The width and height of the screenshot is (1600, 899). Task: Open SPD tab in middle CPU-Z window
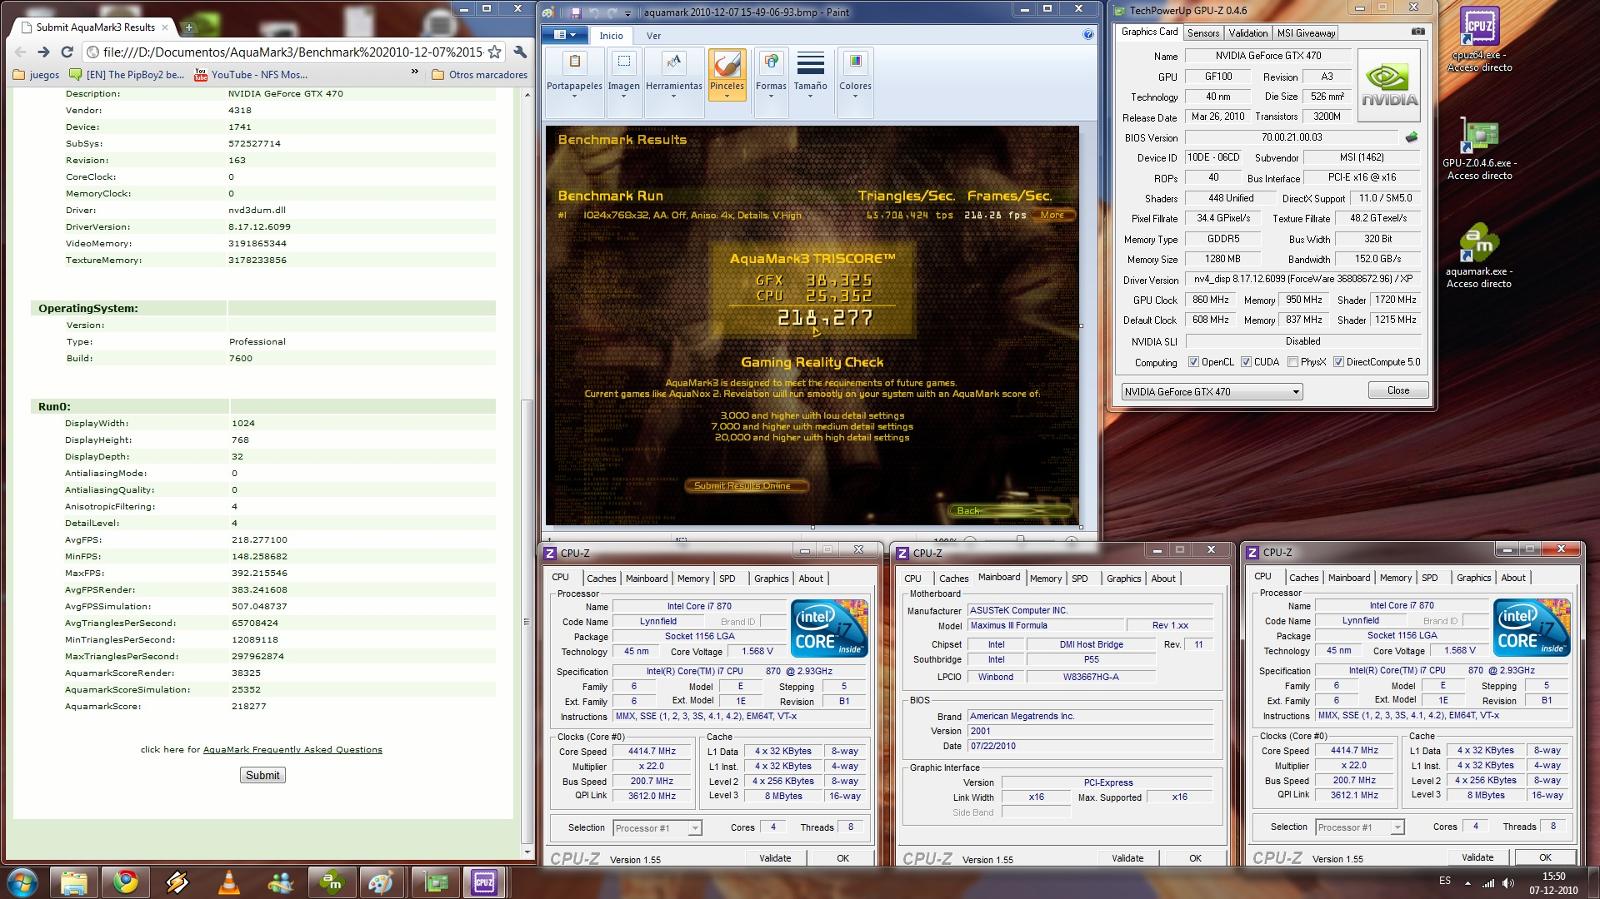pos(1079,578)
